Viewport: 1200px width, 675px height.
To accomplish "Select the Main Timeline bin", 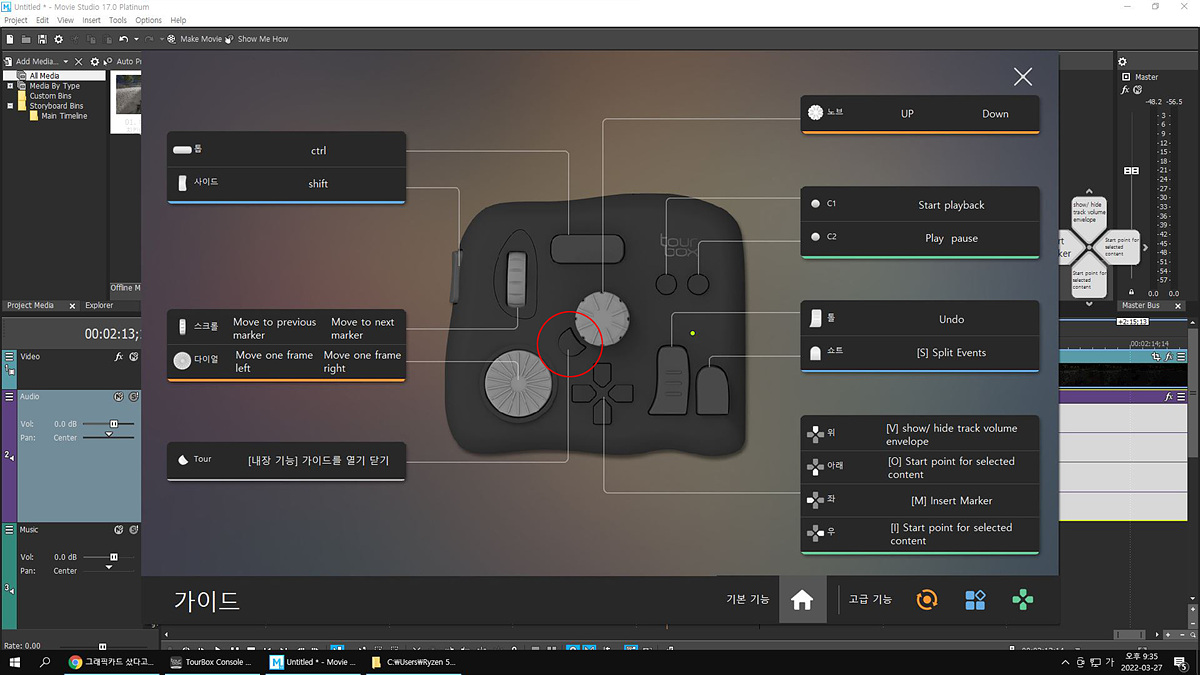I will 64,116.
